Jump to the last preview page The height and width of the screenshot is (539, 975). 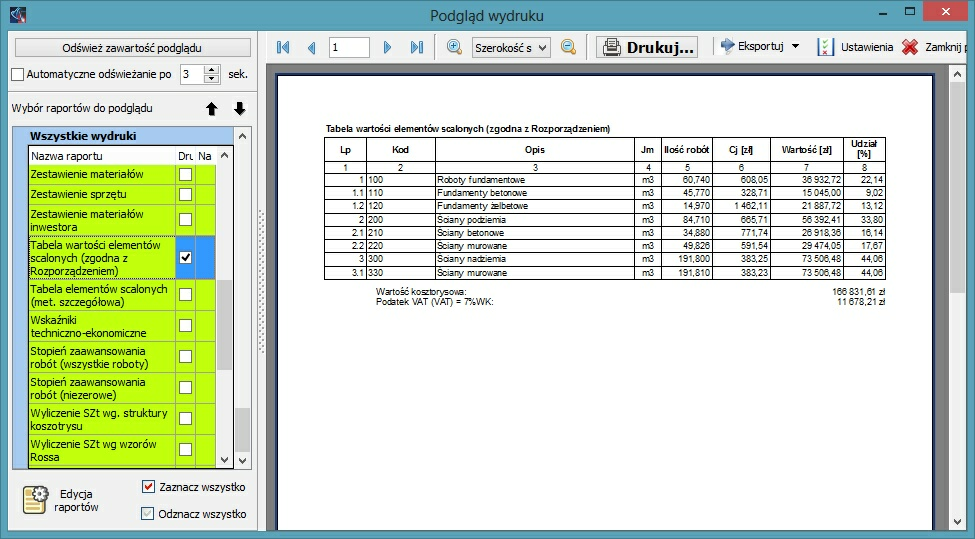click(x=417, y=47)
